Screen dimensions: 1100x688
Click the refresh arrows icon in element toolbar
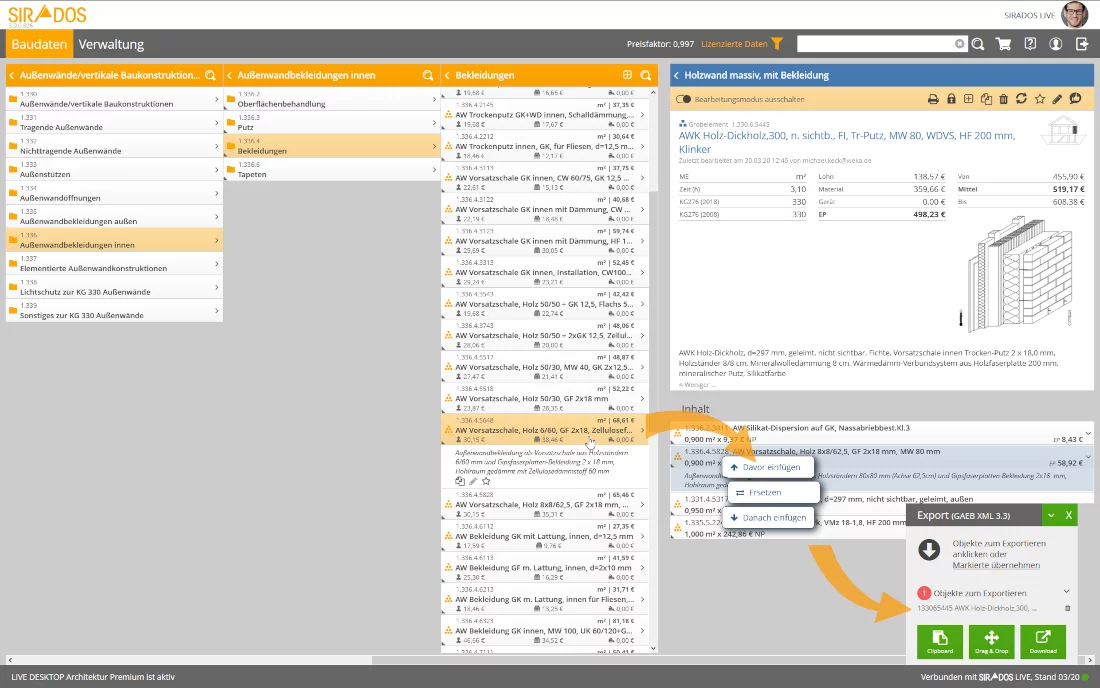point(1021,99)
